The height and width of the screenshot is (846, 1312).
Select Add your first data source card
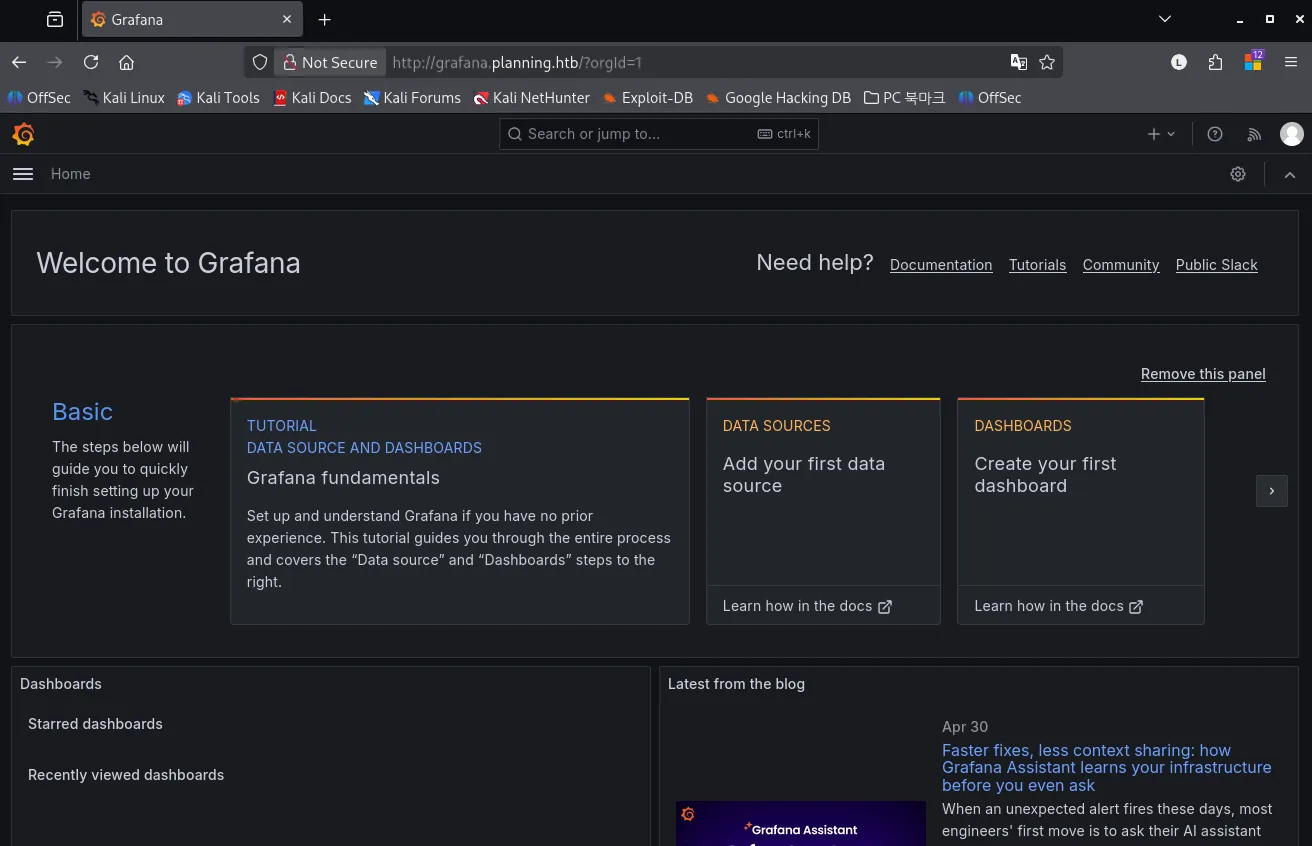[x=823, y=491]
